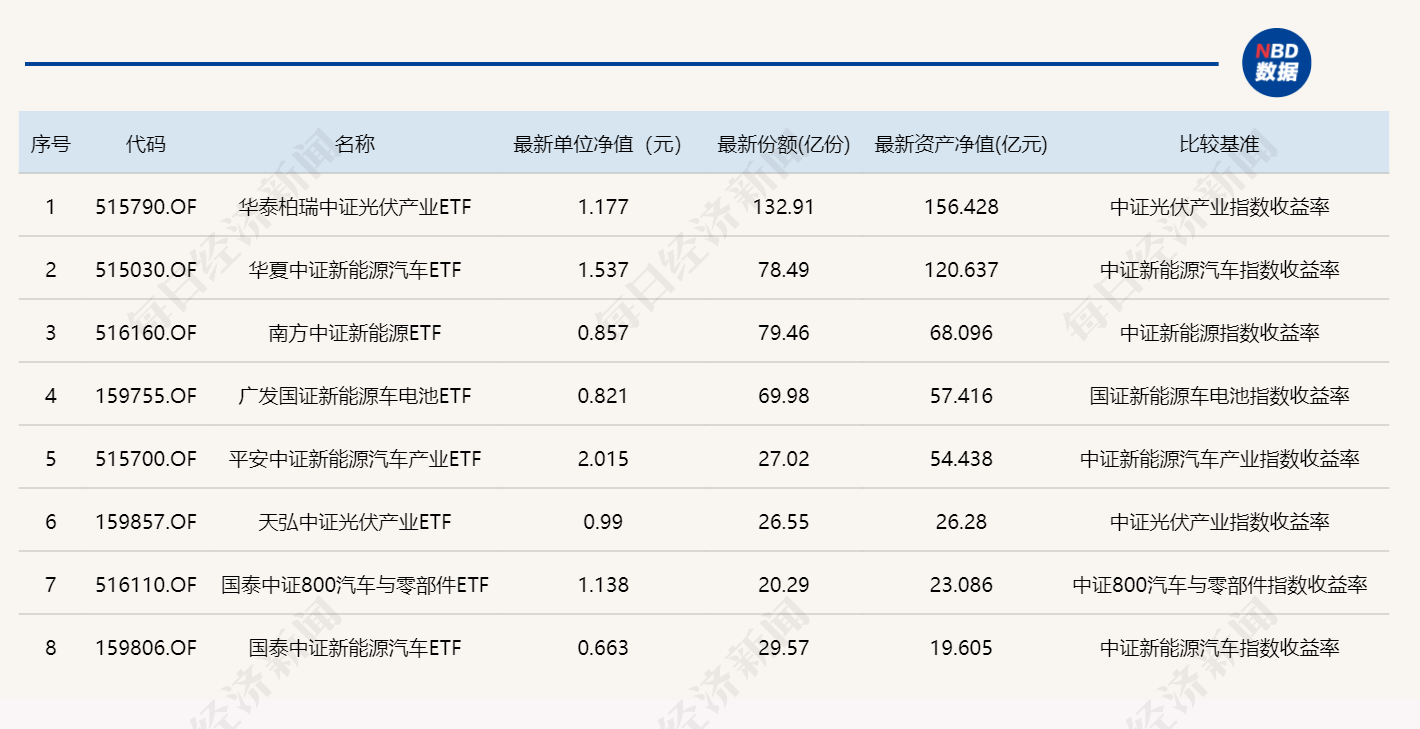Click benchmark 中证新能源指数收益率

click(1219, 333)
